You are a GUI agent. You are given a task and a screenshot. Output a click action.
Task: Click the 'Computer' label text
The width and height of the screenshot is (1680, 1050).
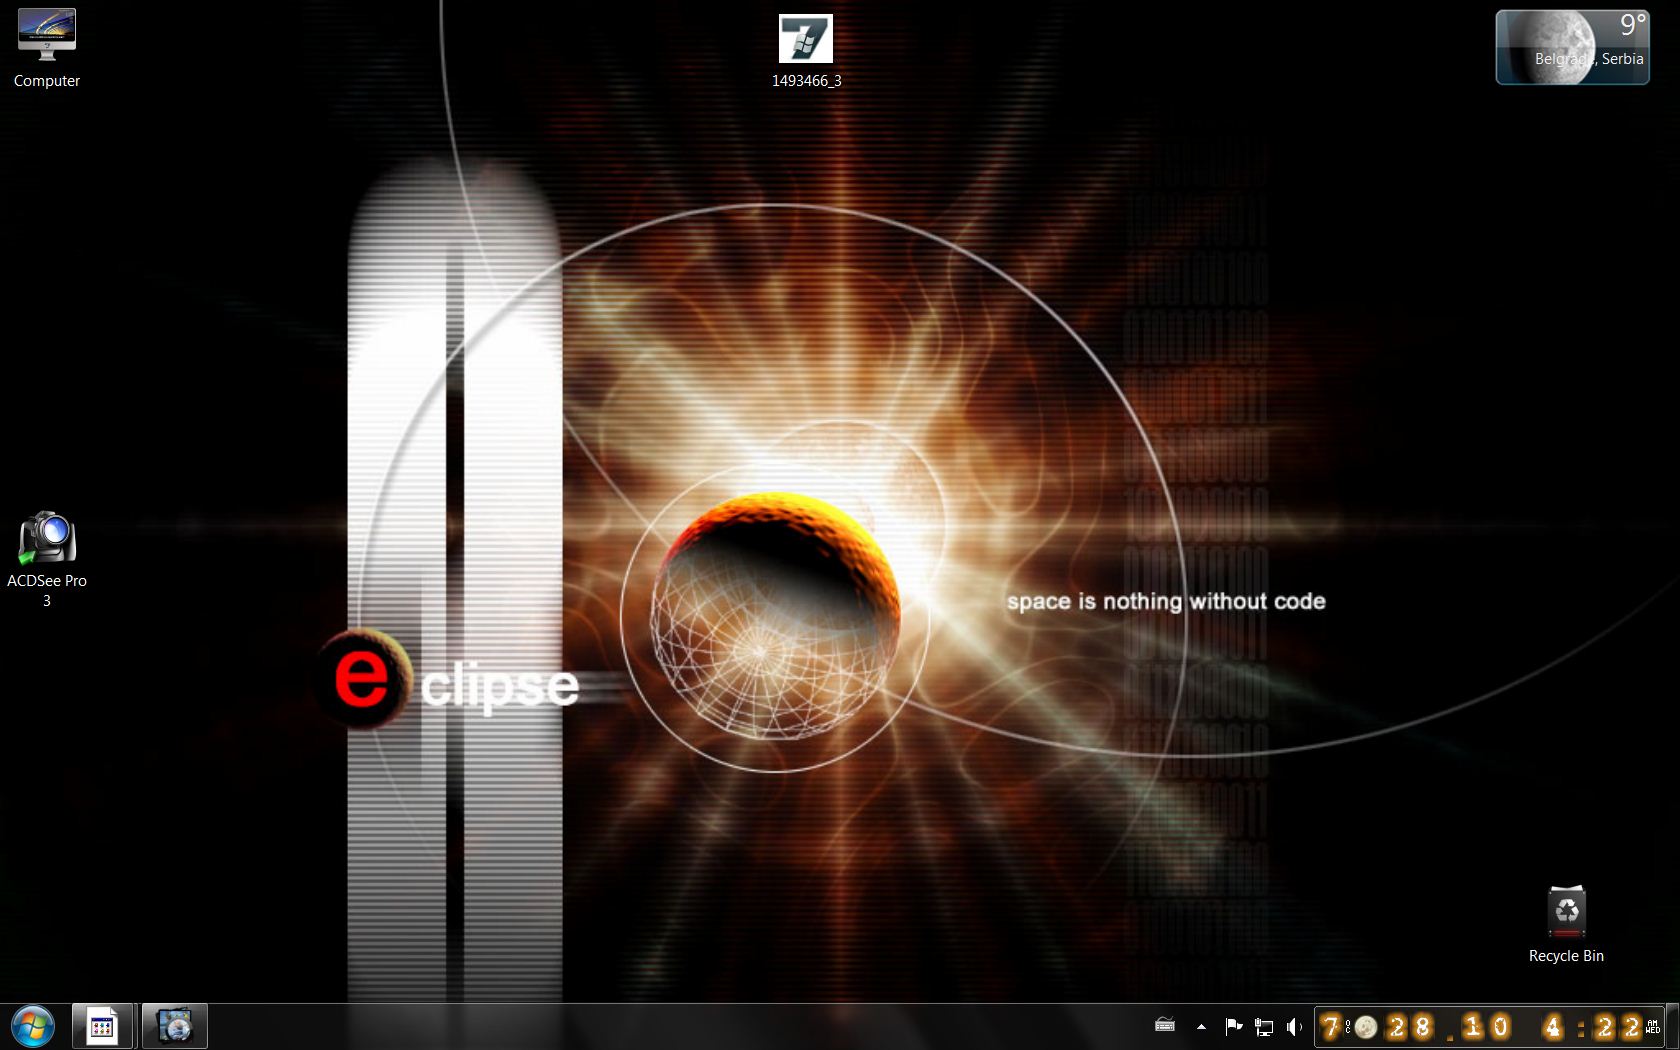pyautogui.click(x=46, y=81)
